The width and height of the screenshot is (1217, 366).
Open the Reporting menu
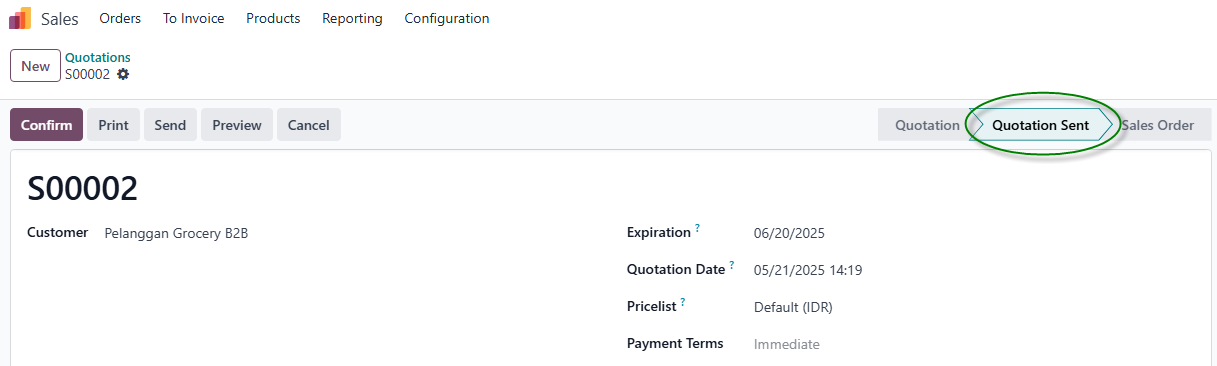(x=352, y=18)
